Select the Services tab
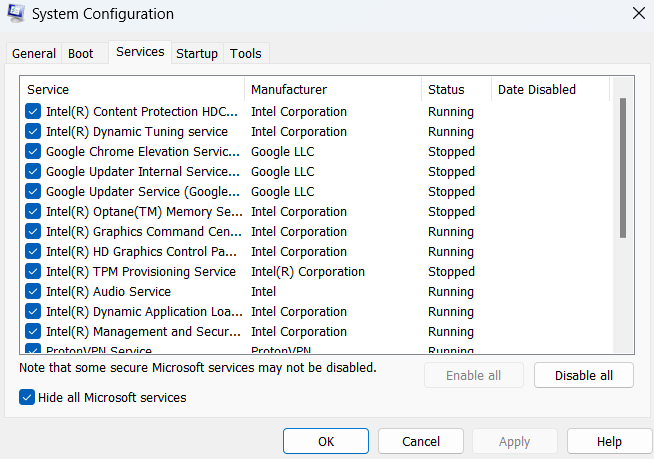 [140, 52]
